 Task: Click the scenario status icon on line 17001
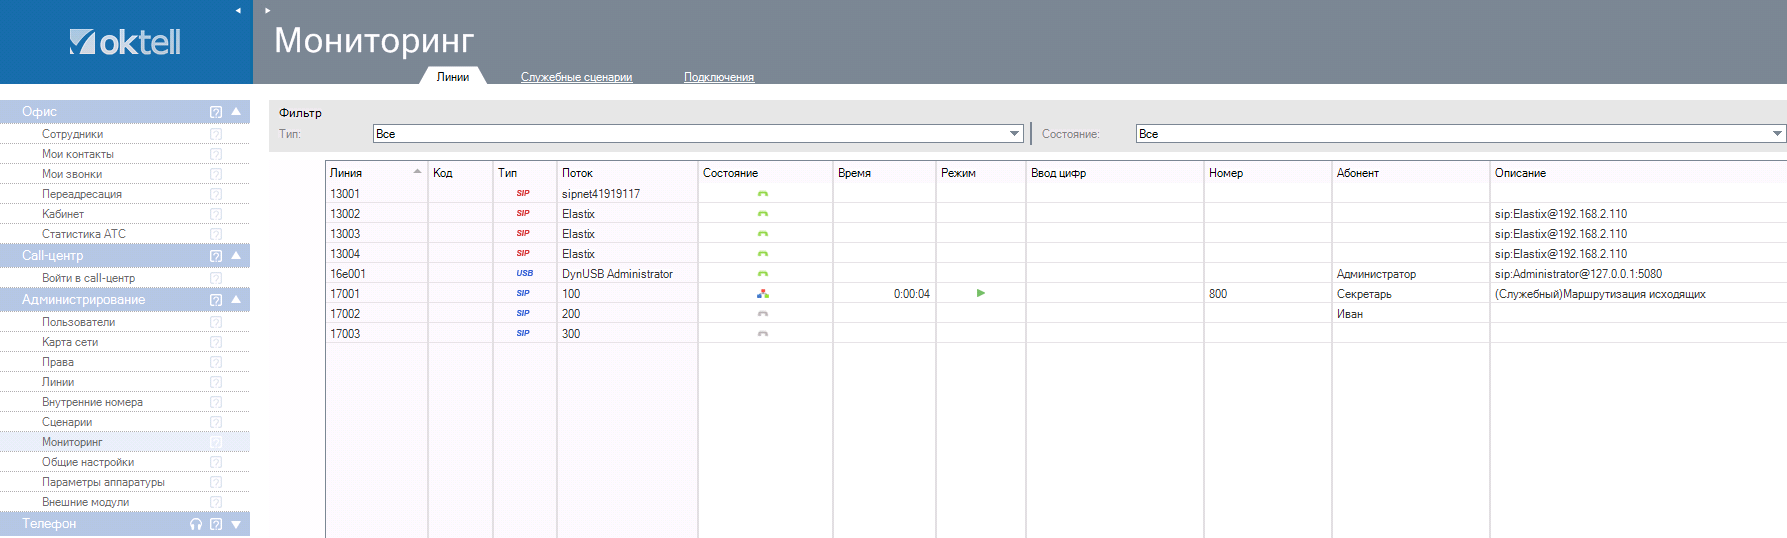pyautogui.click(x=763, y=294)
